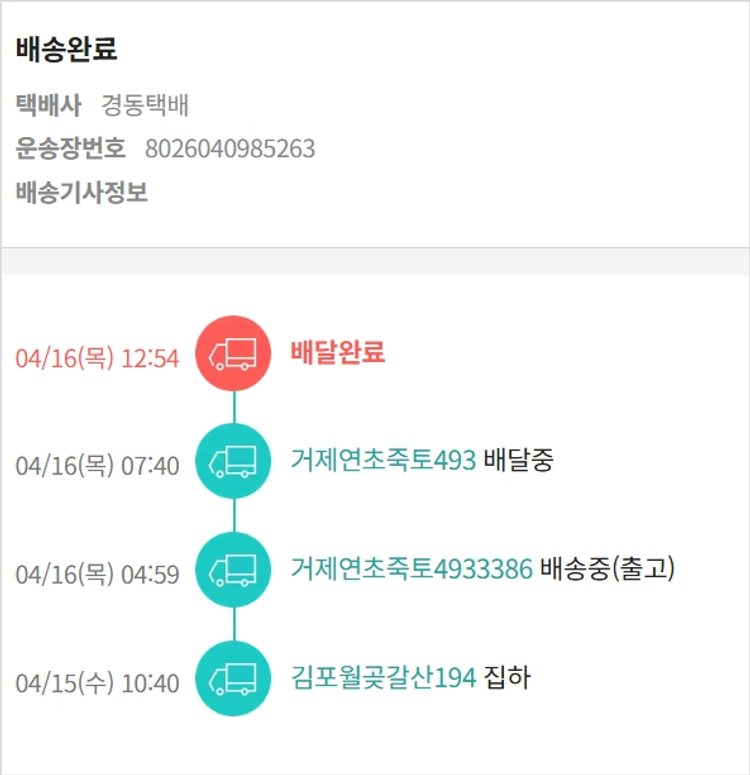
Task: Open the 거제연초죽토493 branch link
Action: click(x=383, y=461)
